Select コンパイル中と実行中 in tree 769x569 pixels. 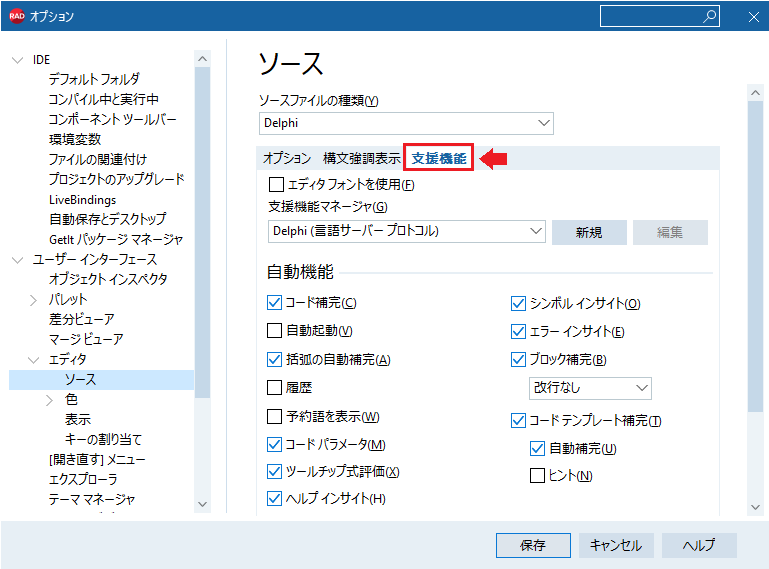pos(103,100)
